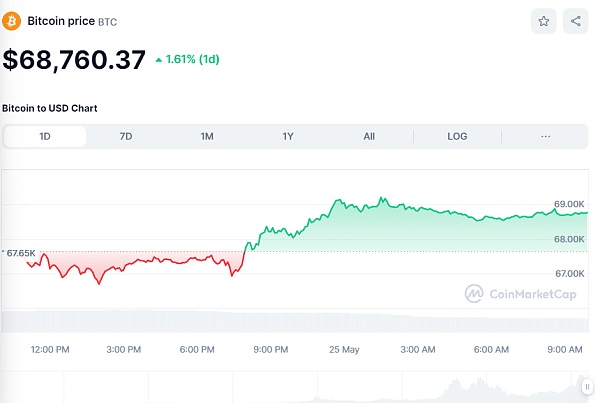The image size is (600, 403).
Task: Click the 67.65K opening price label
Action: 20,253
